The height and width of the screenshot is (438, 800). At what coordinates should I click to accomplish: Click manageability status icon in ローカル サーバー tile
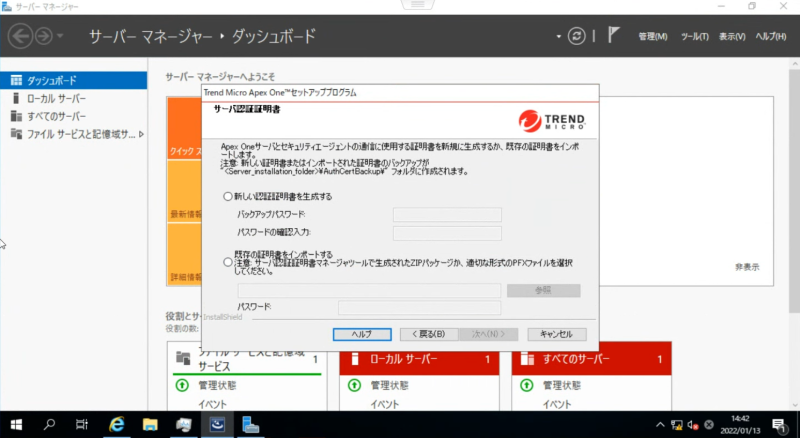coord(355,385)
